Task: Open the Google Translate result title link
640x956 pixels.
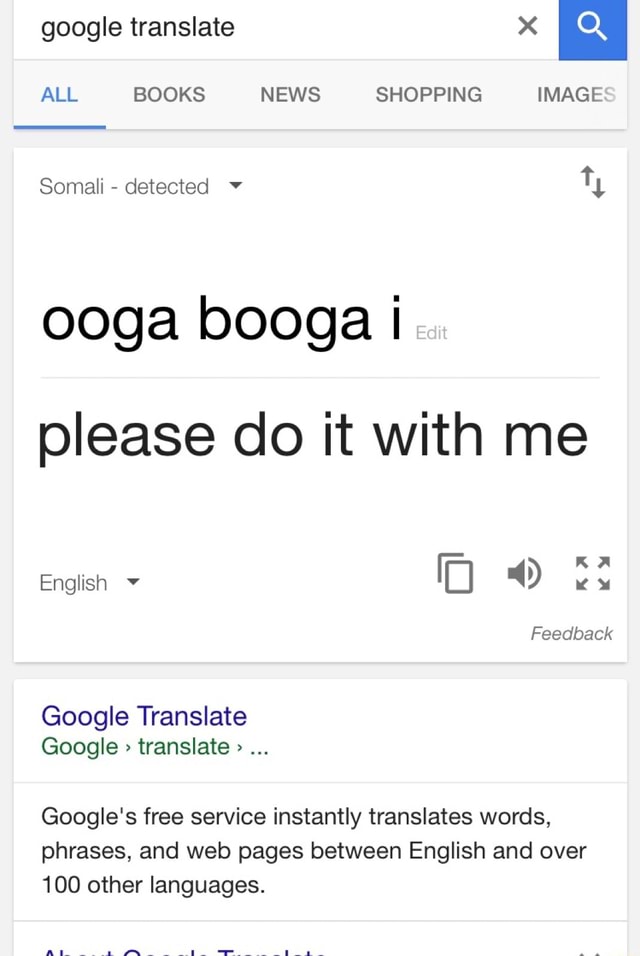Action: coord(144,716)
